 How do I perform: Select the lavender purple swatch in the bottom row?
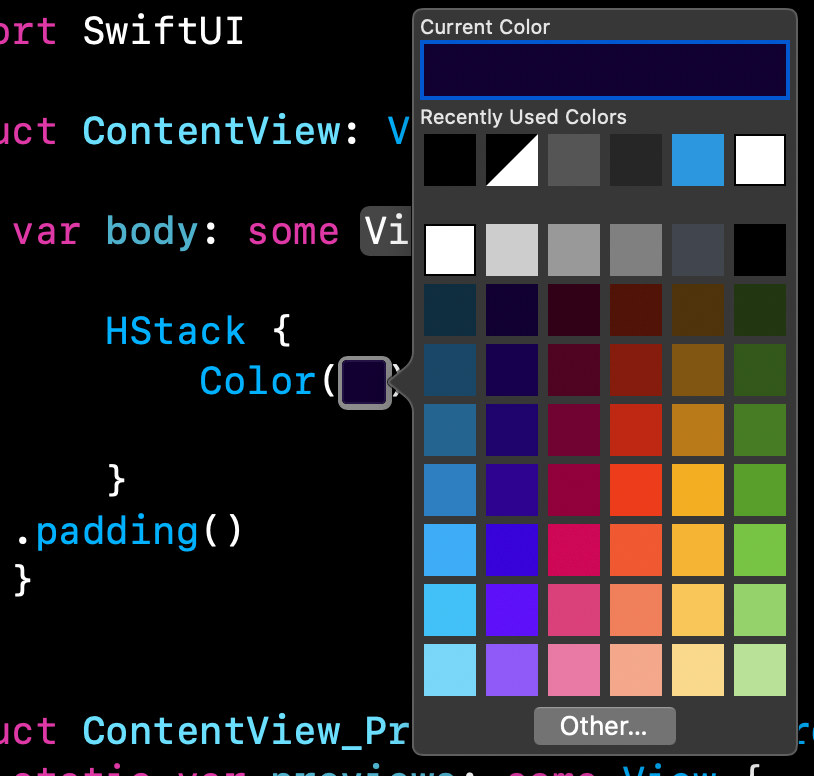(x=511, y=670)
